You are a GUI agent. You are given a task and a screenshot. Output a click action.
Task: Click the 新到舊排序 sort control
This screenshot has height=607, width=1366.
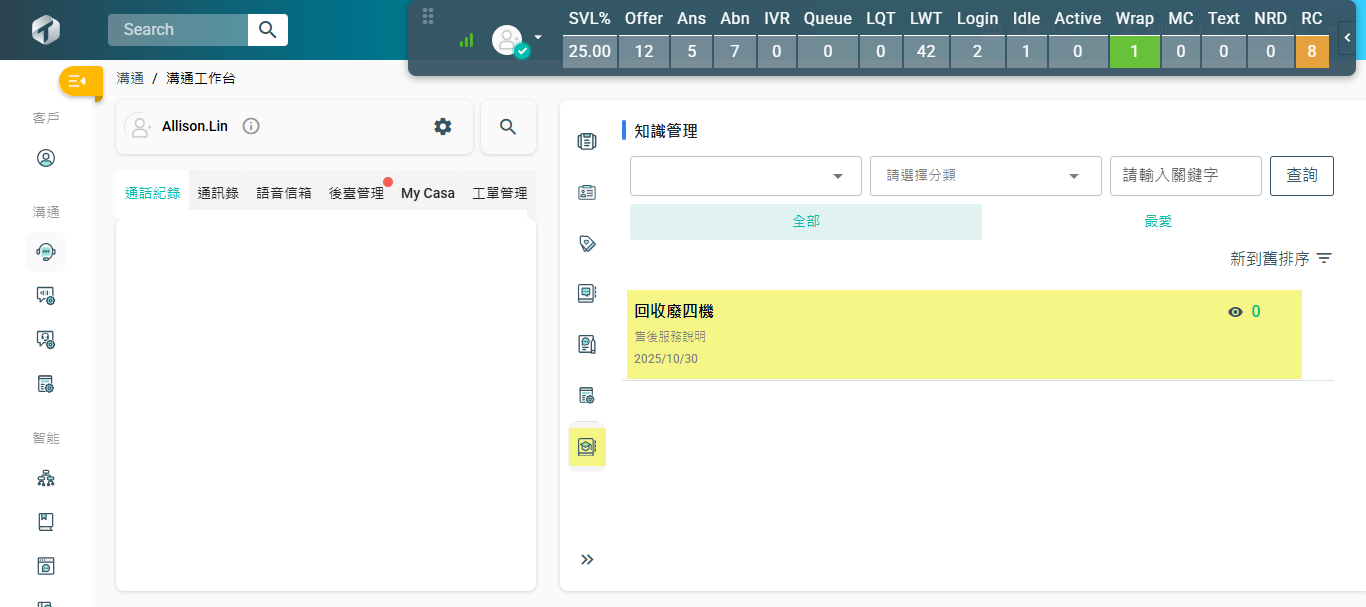(x=1280, y=259)
